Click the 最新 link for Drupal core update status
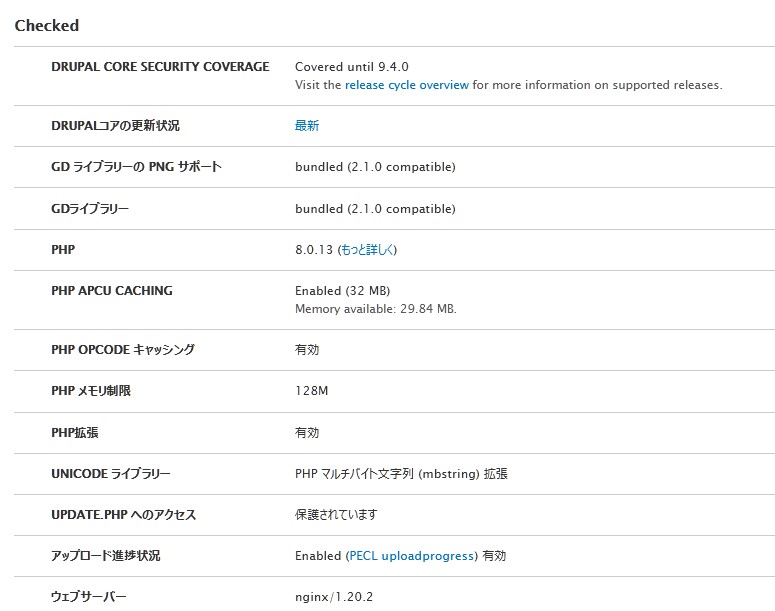The height and width of the screenshot is (611, 775). pyautogui.click(x=307, y=126)
